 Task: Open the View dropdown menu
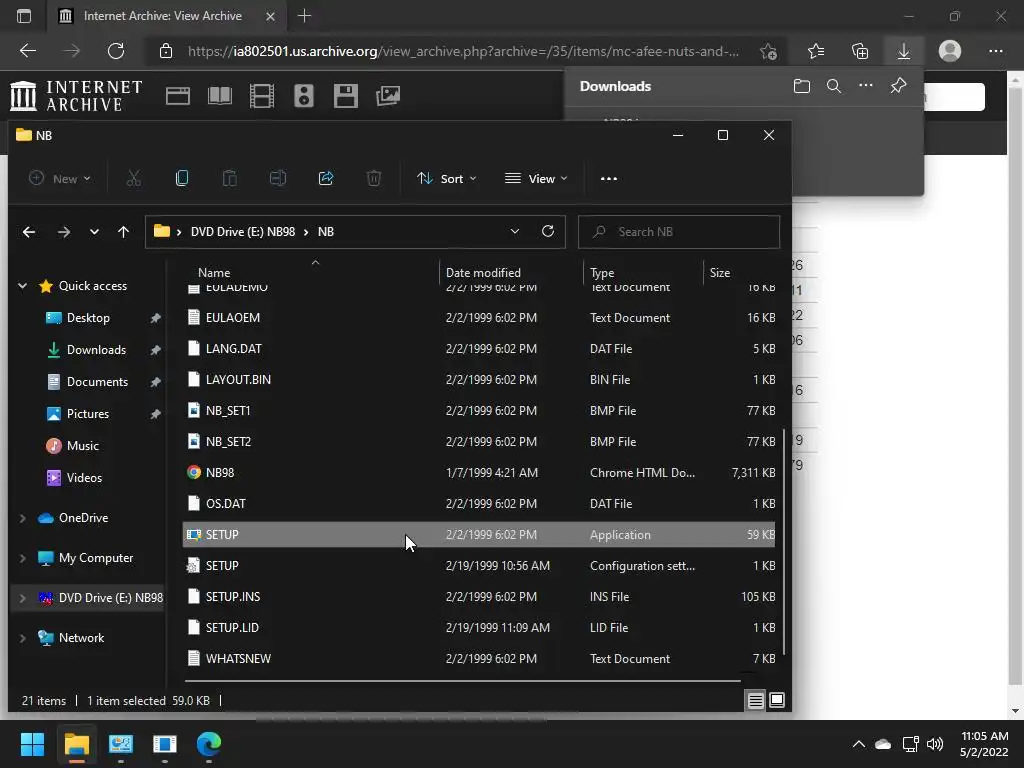536,178
